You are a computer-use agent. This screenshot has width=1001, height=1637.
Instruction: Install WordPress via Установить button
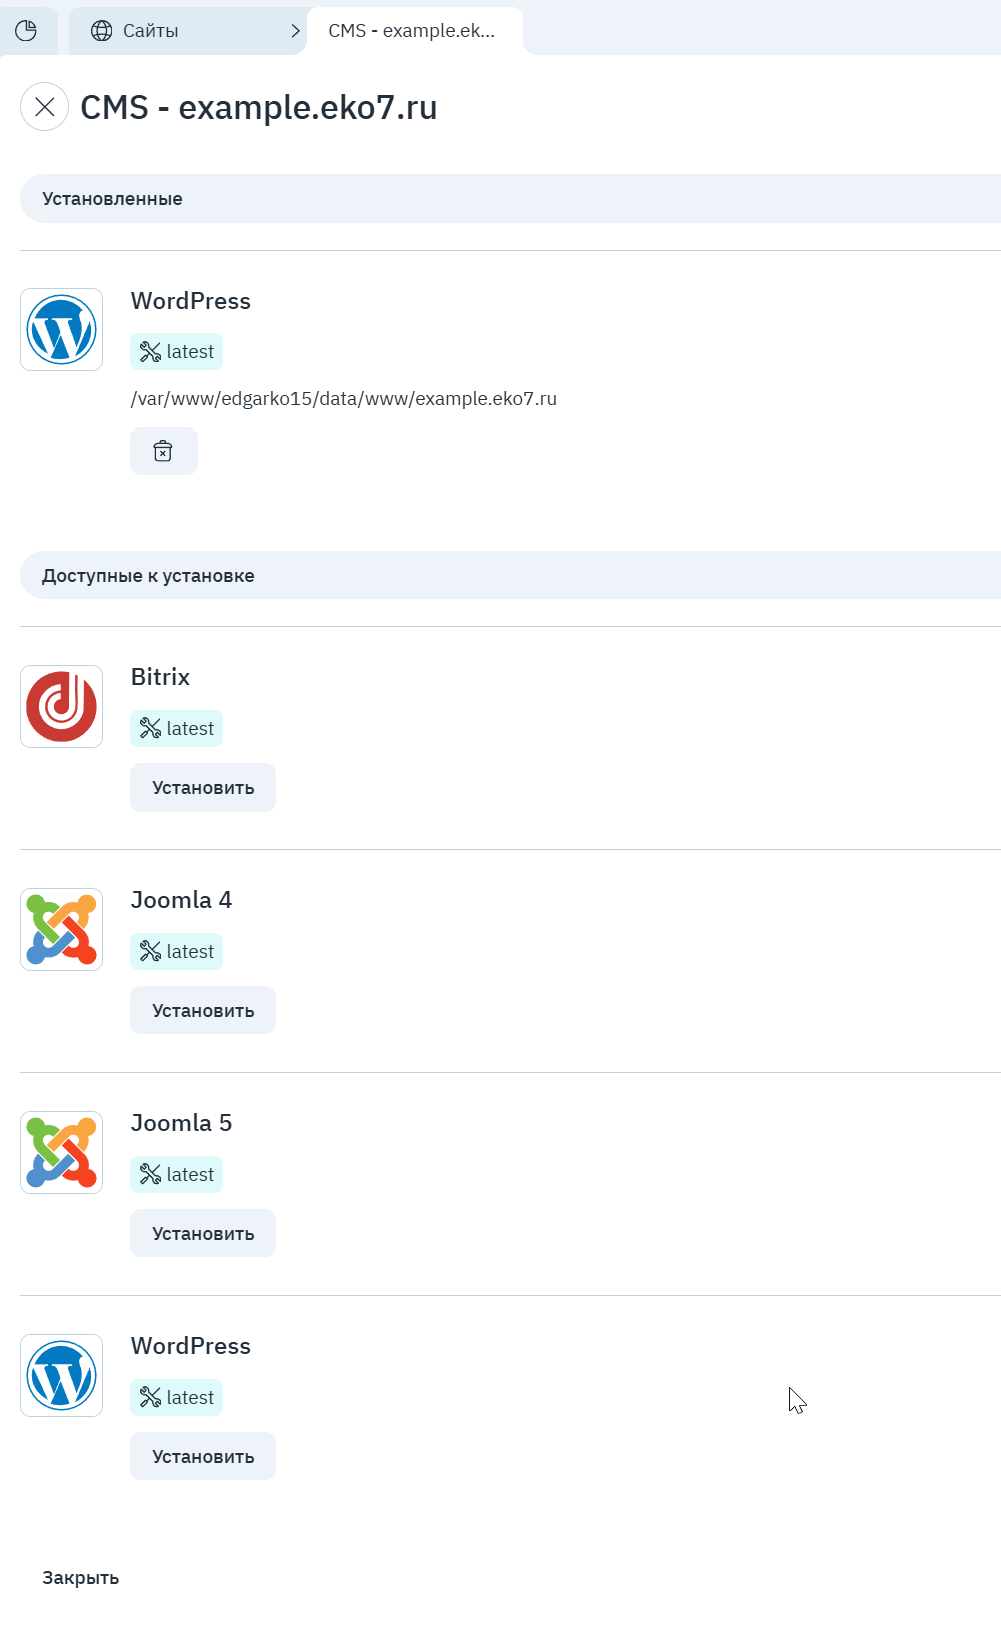pyautogui.click(x=203, y=1457)
